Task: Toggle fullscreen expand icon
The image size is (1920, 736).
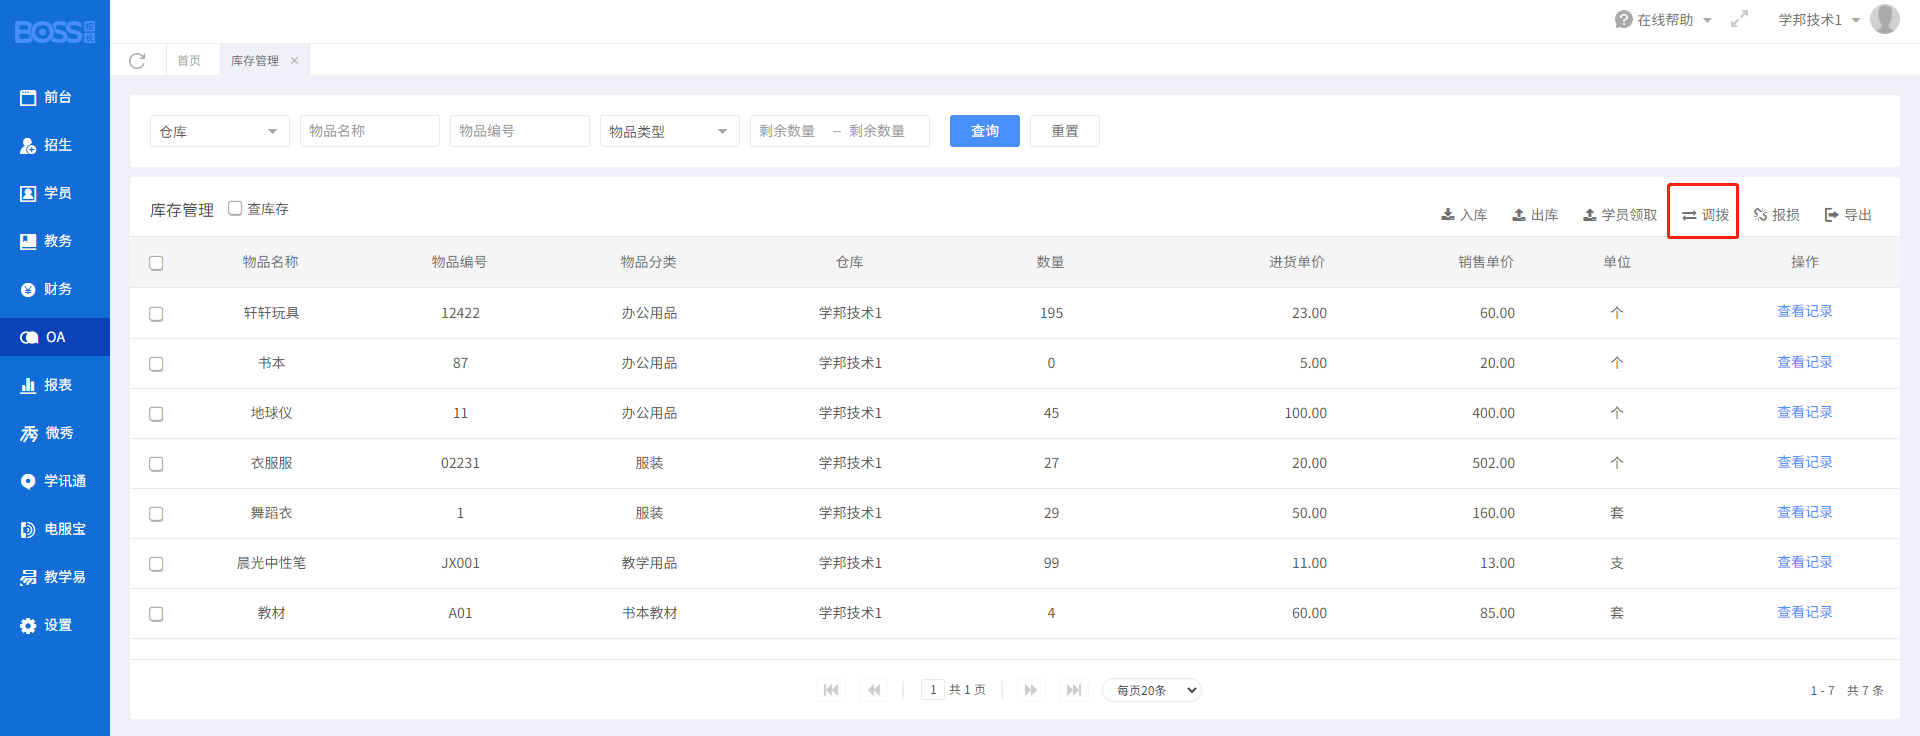Action: (x=1740, y=19)
